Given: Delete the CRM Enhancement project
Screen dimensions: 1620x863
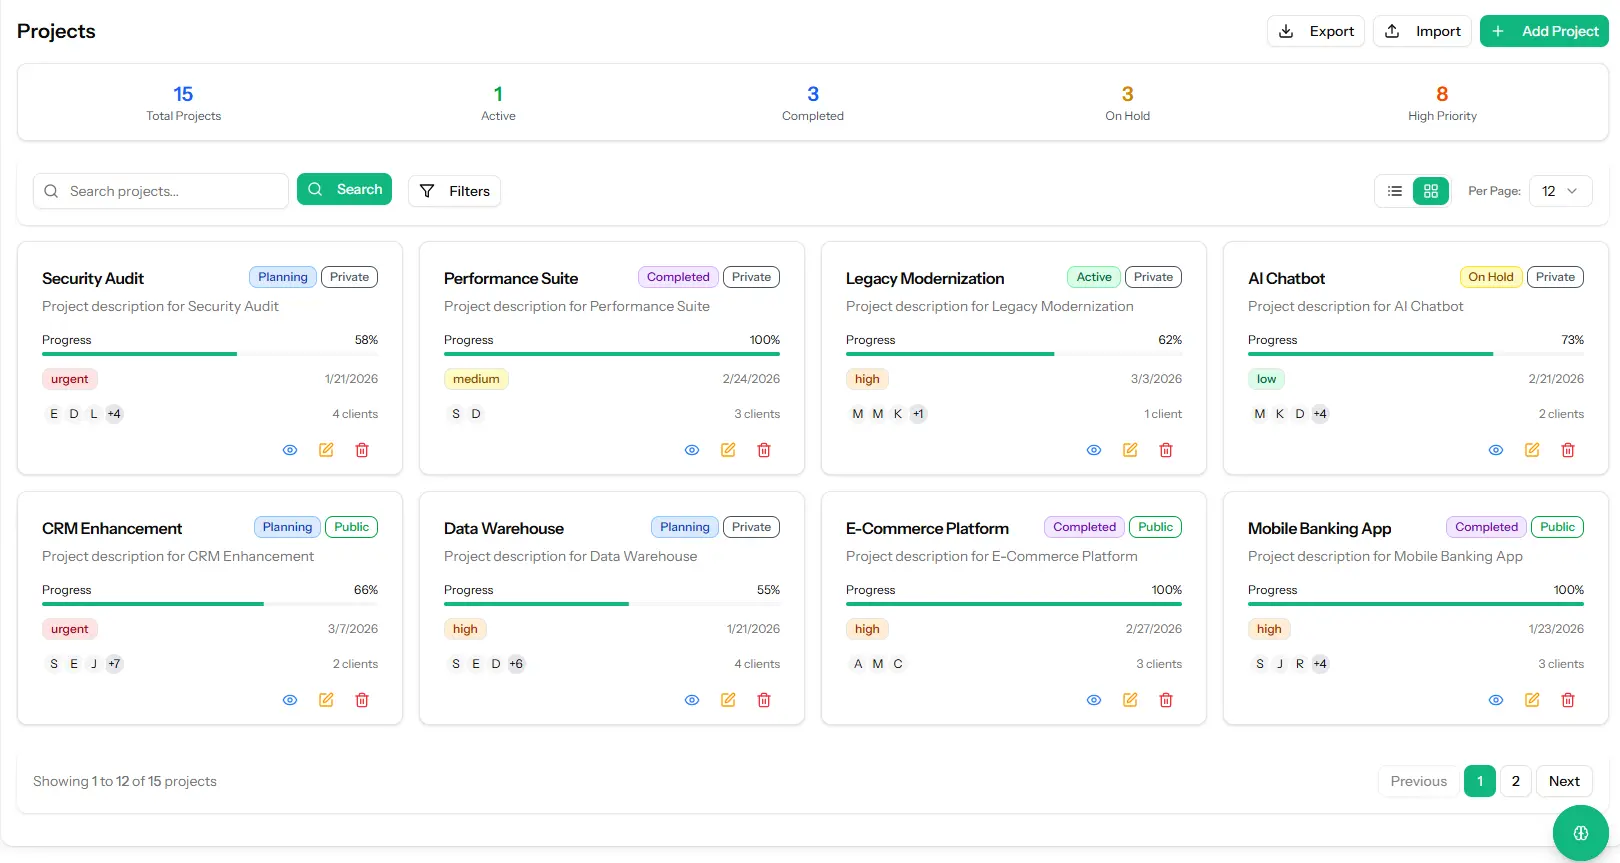Looking at the screenshot, I should (362, 700).
